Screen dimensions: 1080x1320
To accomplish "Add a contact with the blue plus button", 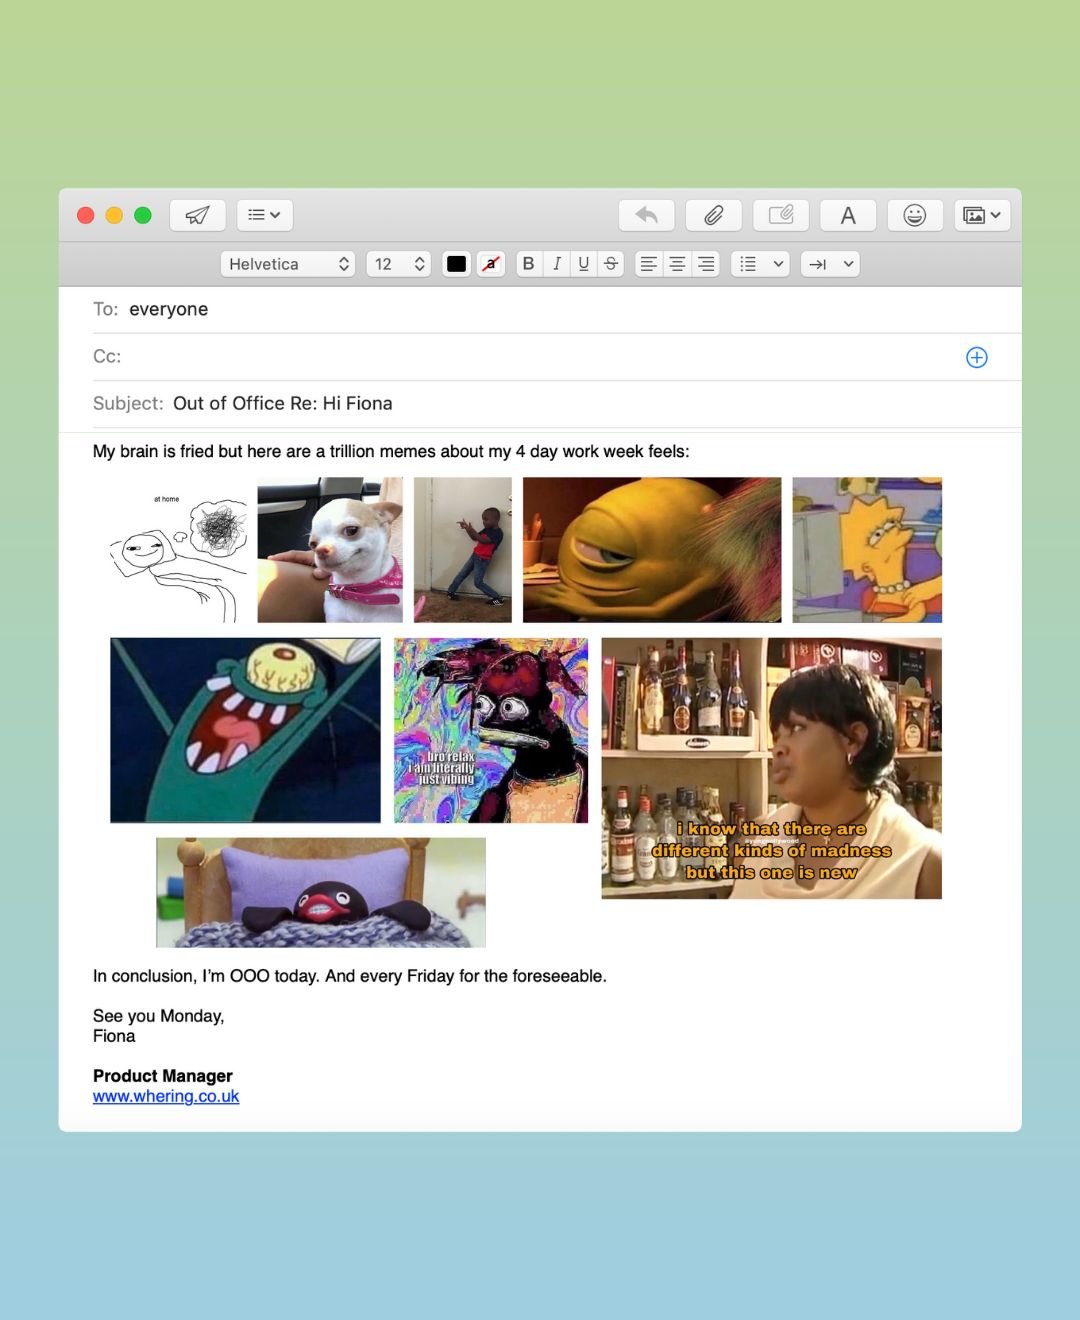I will 977,357.
